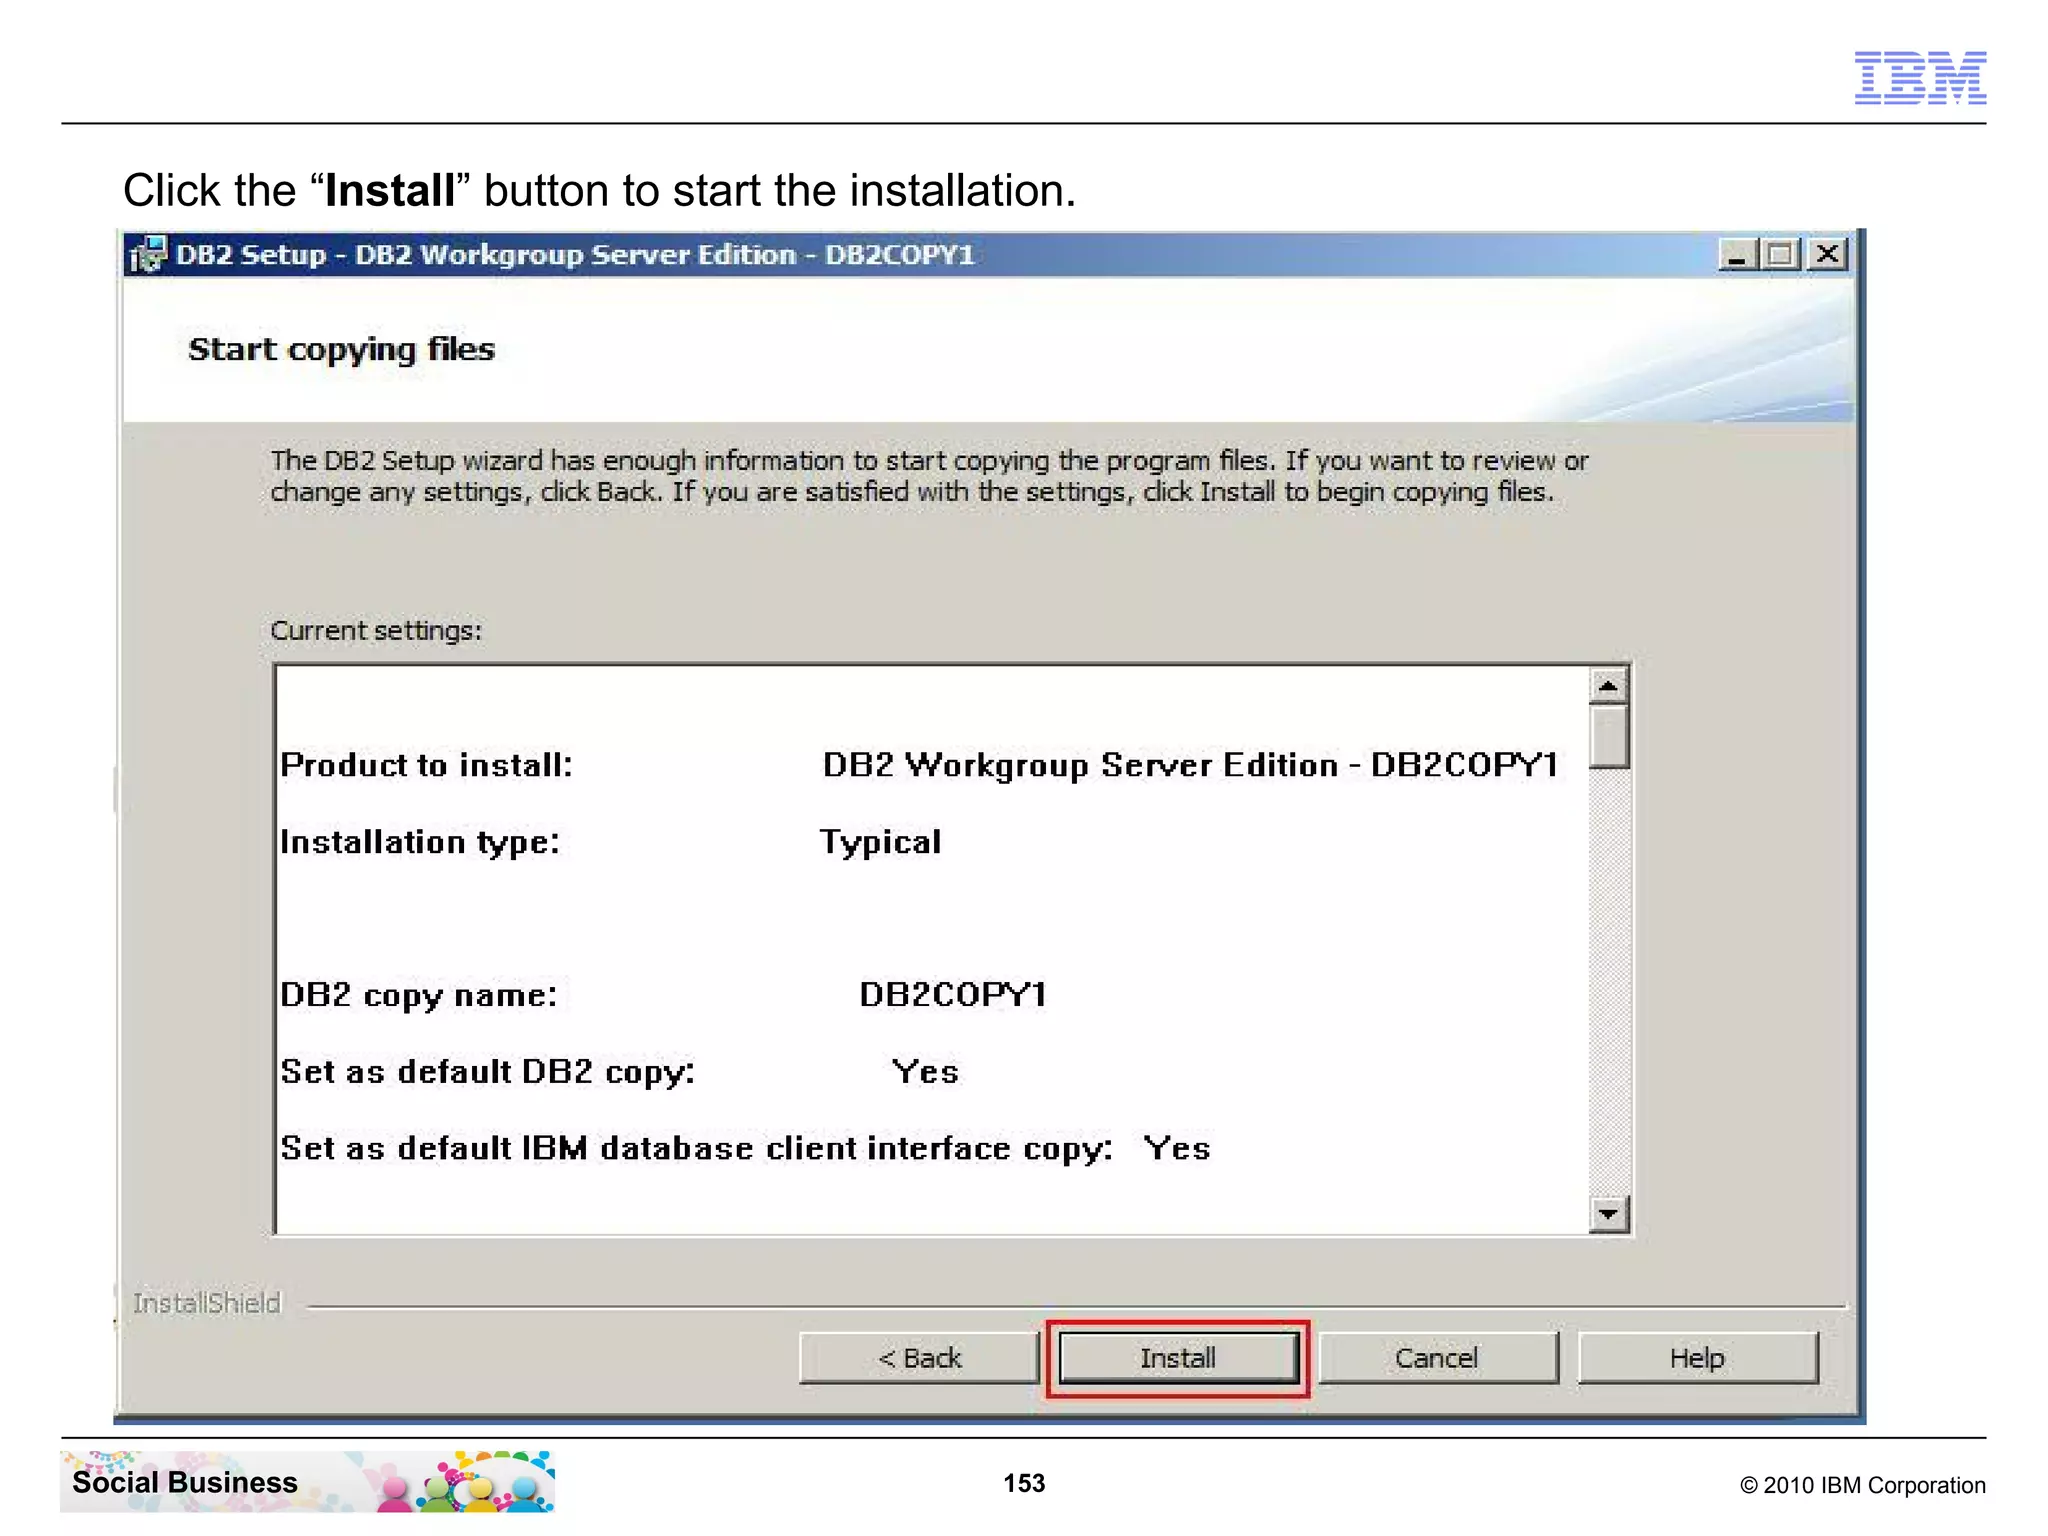Screen dimensions: 2048x1536
Task: Click the DB2 Setup title bar icon
Action: tap(148, 254)
